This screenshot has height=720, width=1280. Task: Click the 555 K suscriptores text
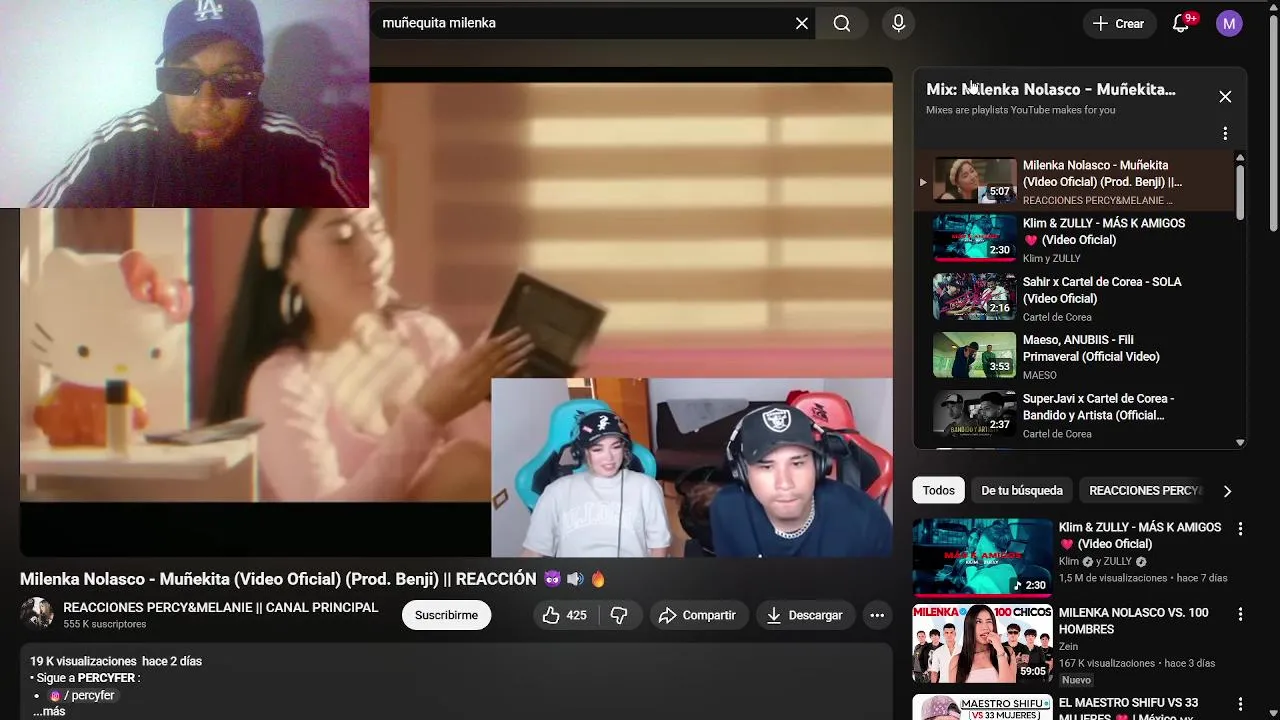[105, 624]
